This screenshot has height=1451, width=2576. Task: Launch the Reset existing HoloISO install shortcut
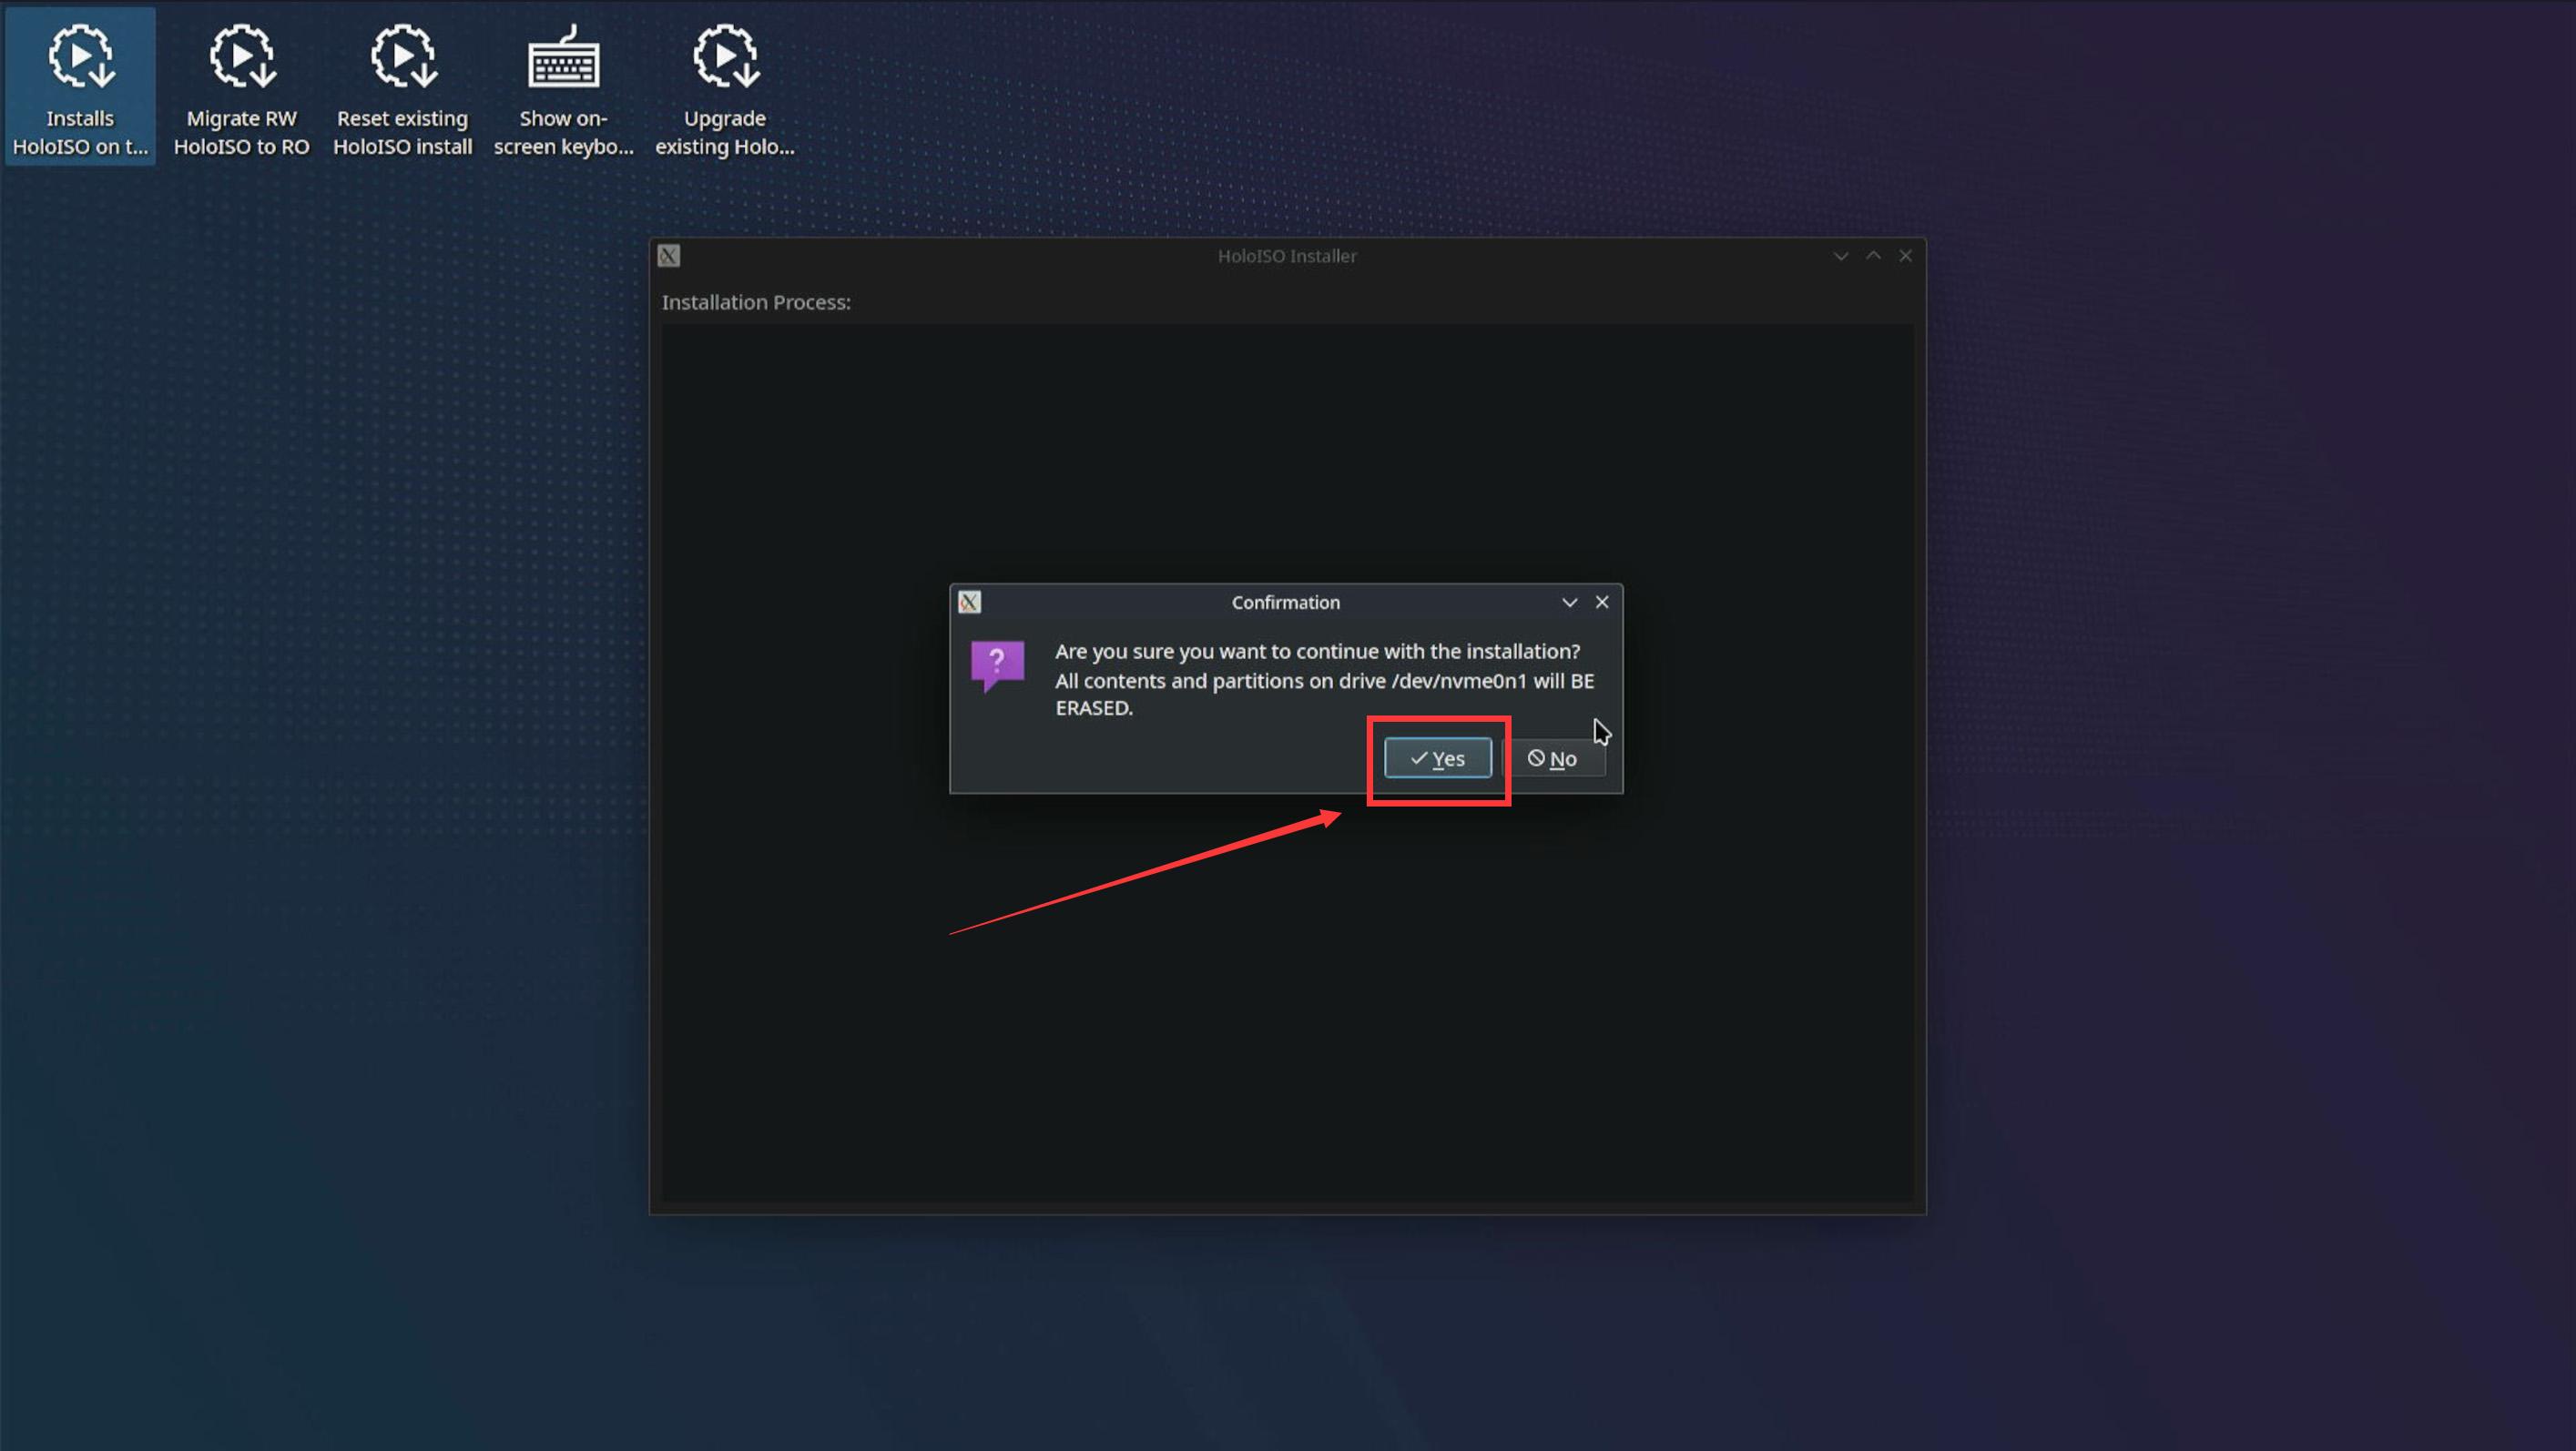[x=402, y=88]
